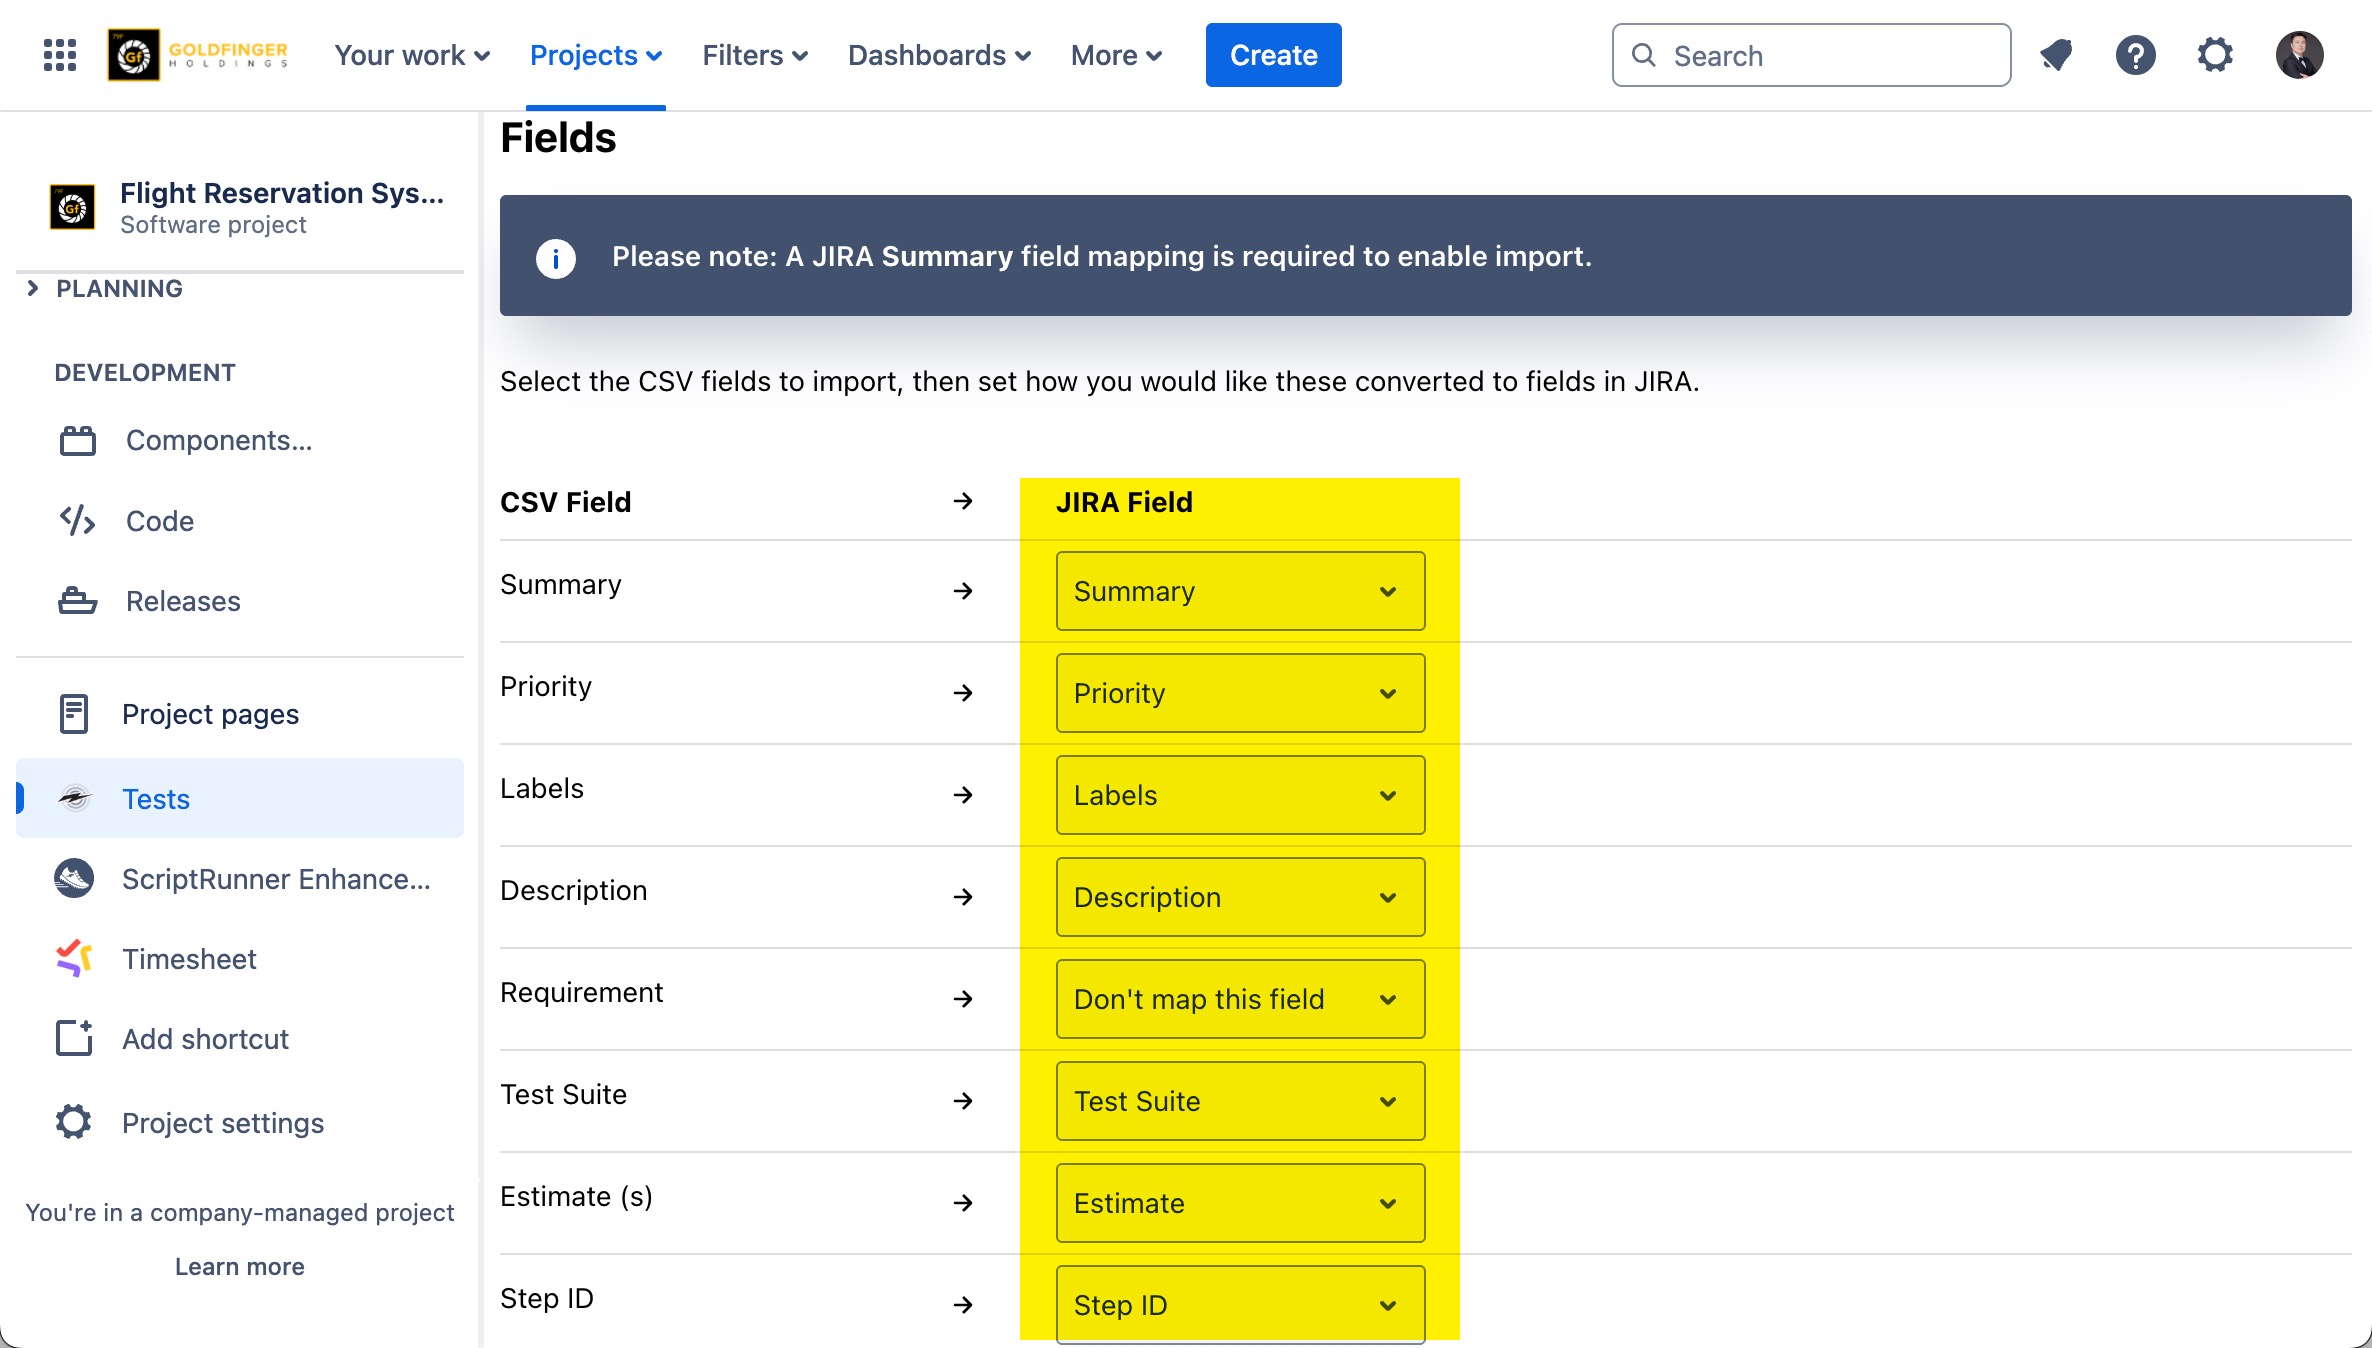
Task: Click the Learn more link
Action: pos(240,1267)
